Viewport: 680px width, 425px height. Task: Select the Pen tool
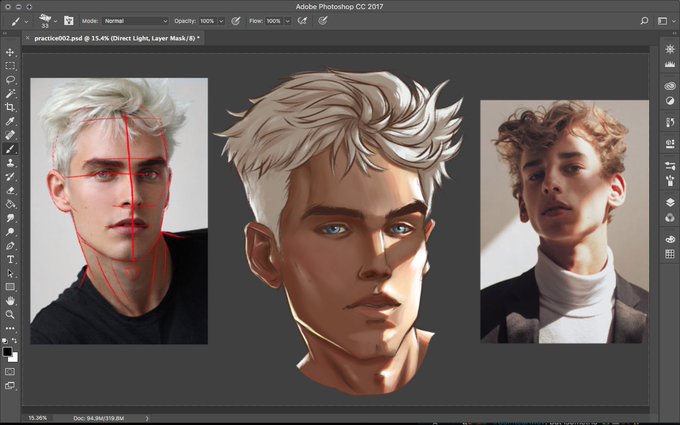[x=10, y=246]
